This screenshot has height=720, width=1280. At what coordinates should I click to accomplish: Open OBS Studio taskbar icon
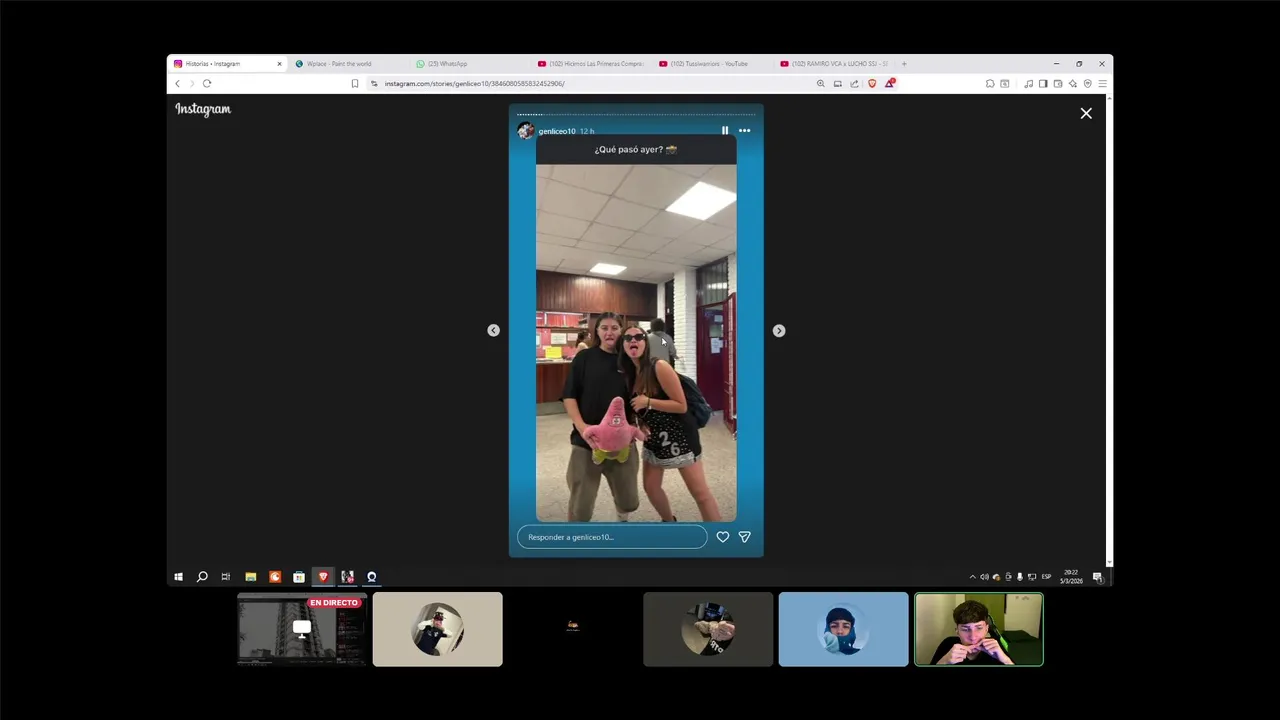click(371, 577)
